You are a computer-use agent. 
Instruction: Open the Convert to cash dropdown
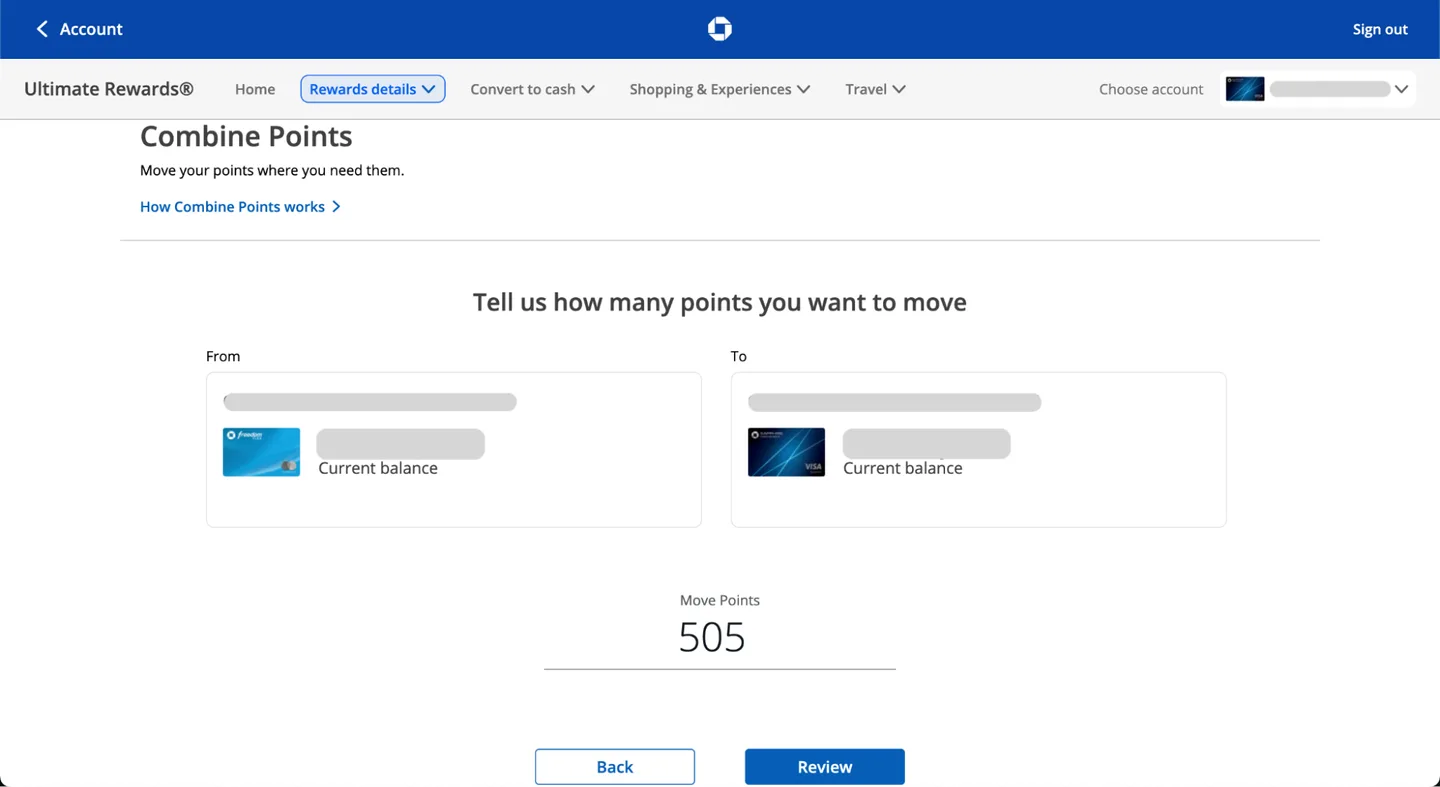532,89
